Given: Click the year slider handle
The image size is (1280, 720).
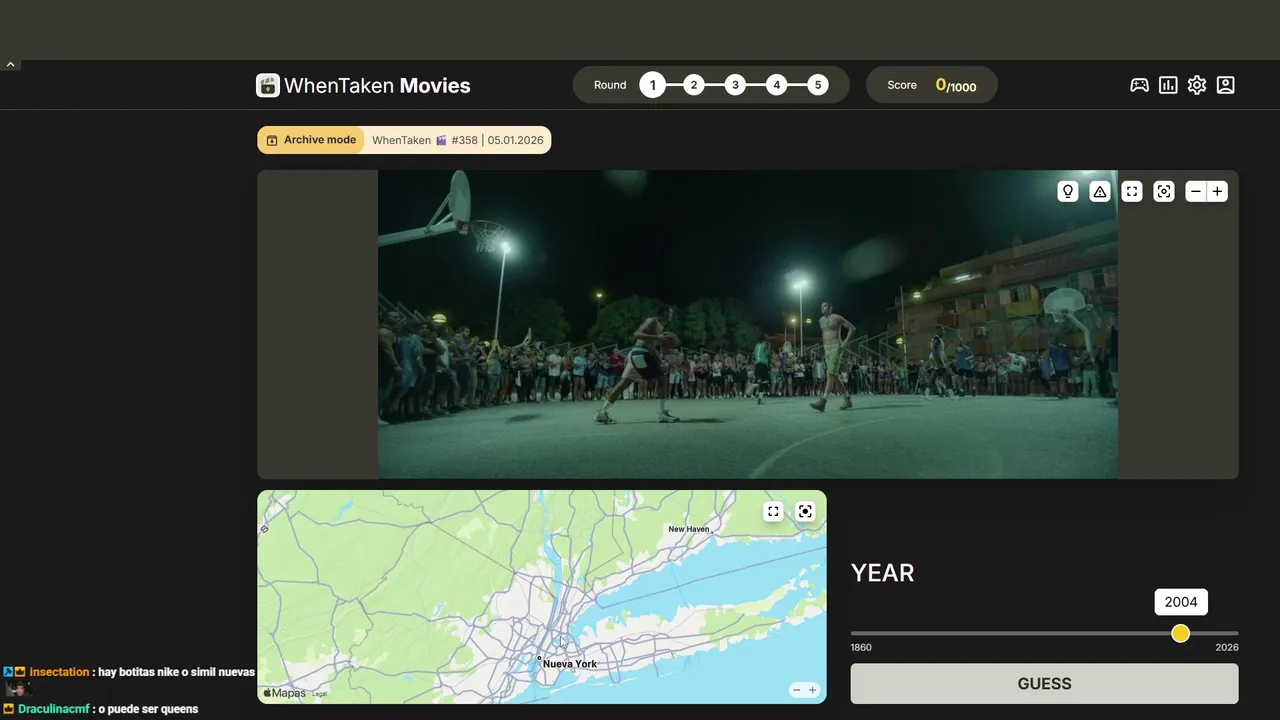Looking at the screenshot, I should [1181, 633].
